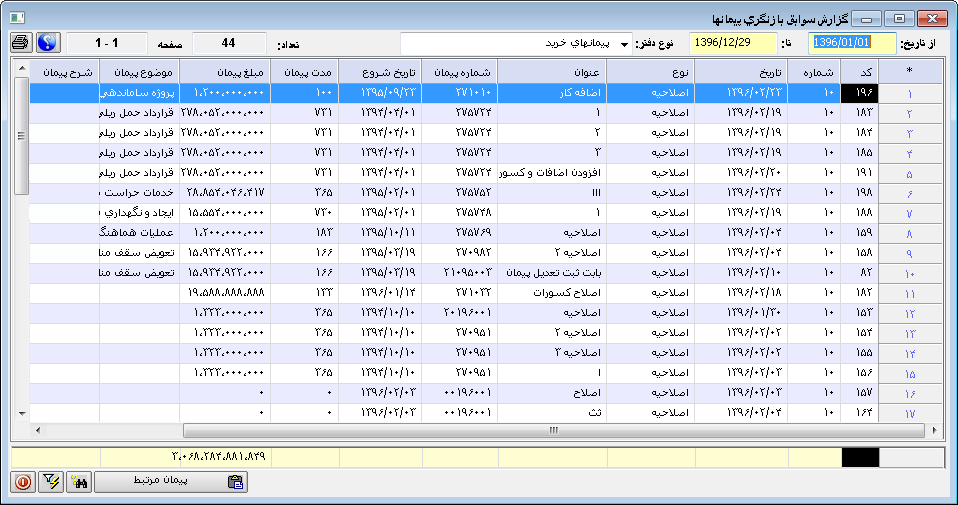This screenshot has width=958, height=505.
Task: Click the "عنوان" column header
Action: click(552, 72)
